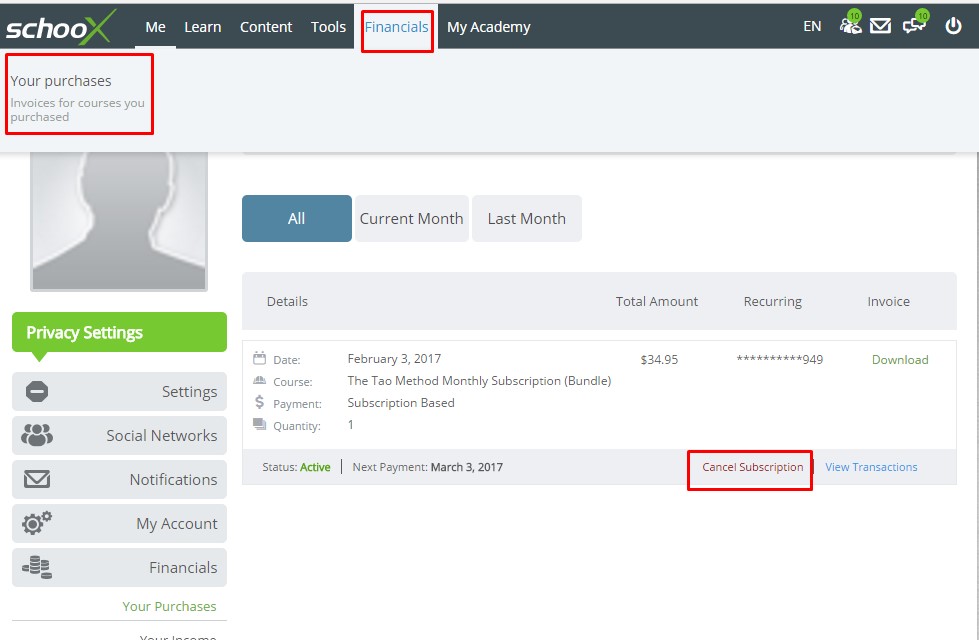Open the Tools menu
This screenshot has width=979, height=640.
tap(328, 27)
